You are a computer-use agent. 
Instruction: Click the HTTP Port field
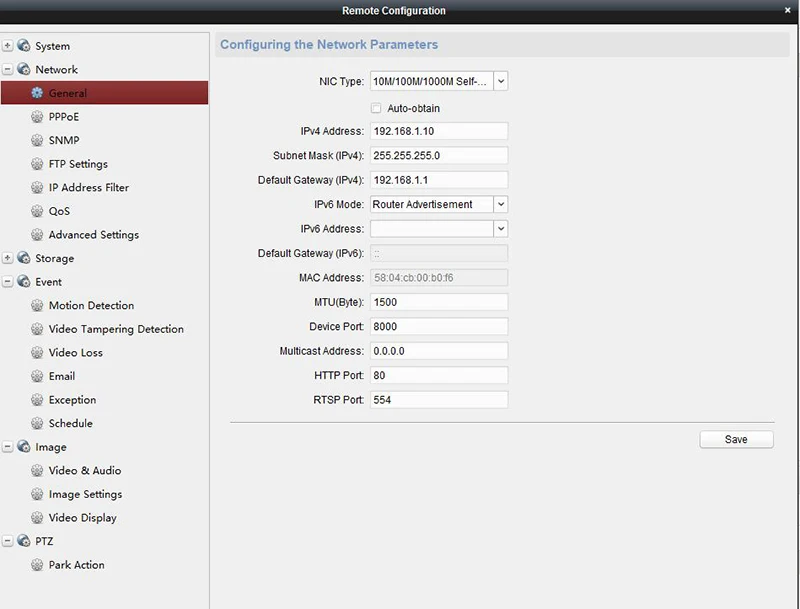tap(439, 375)
